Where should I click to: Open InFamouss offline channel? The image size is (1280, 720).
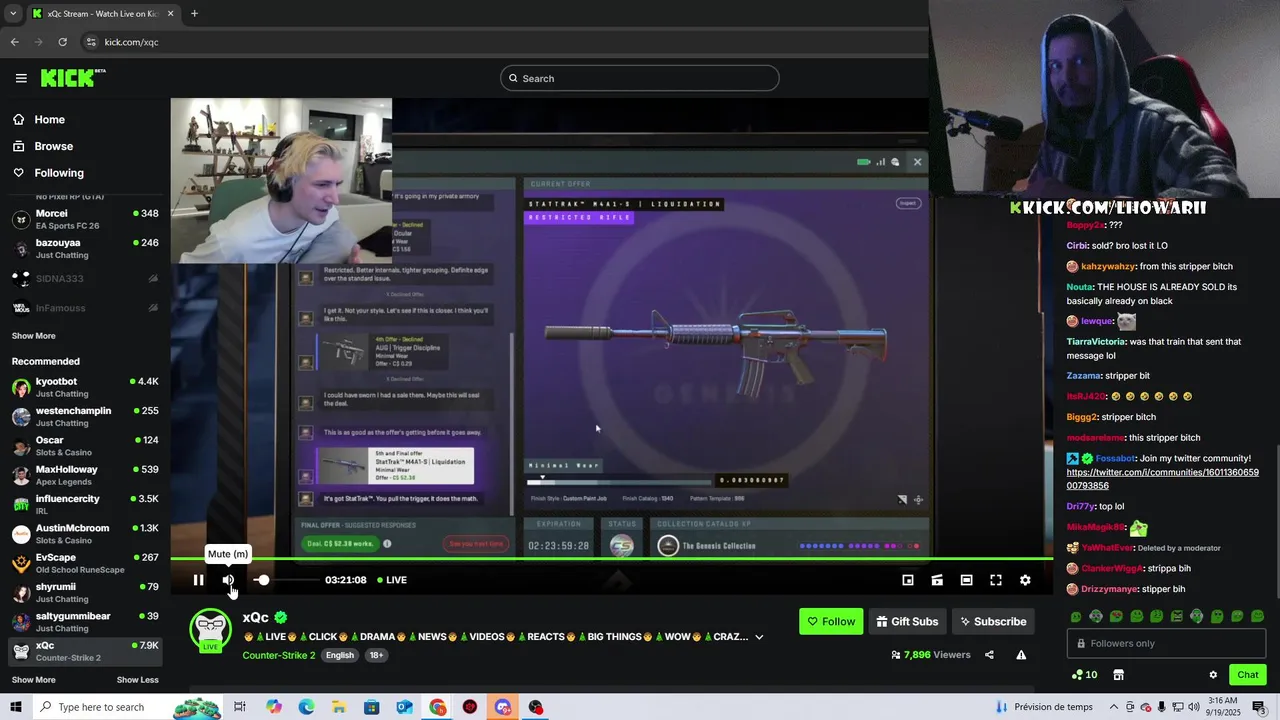85,308
